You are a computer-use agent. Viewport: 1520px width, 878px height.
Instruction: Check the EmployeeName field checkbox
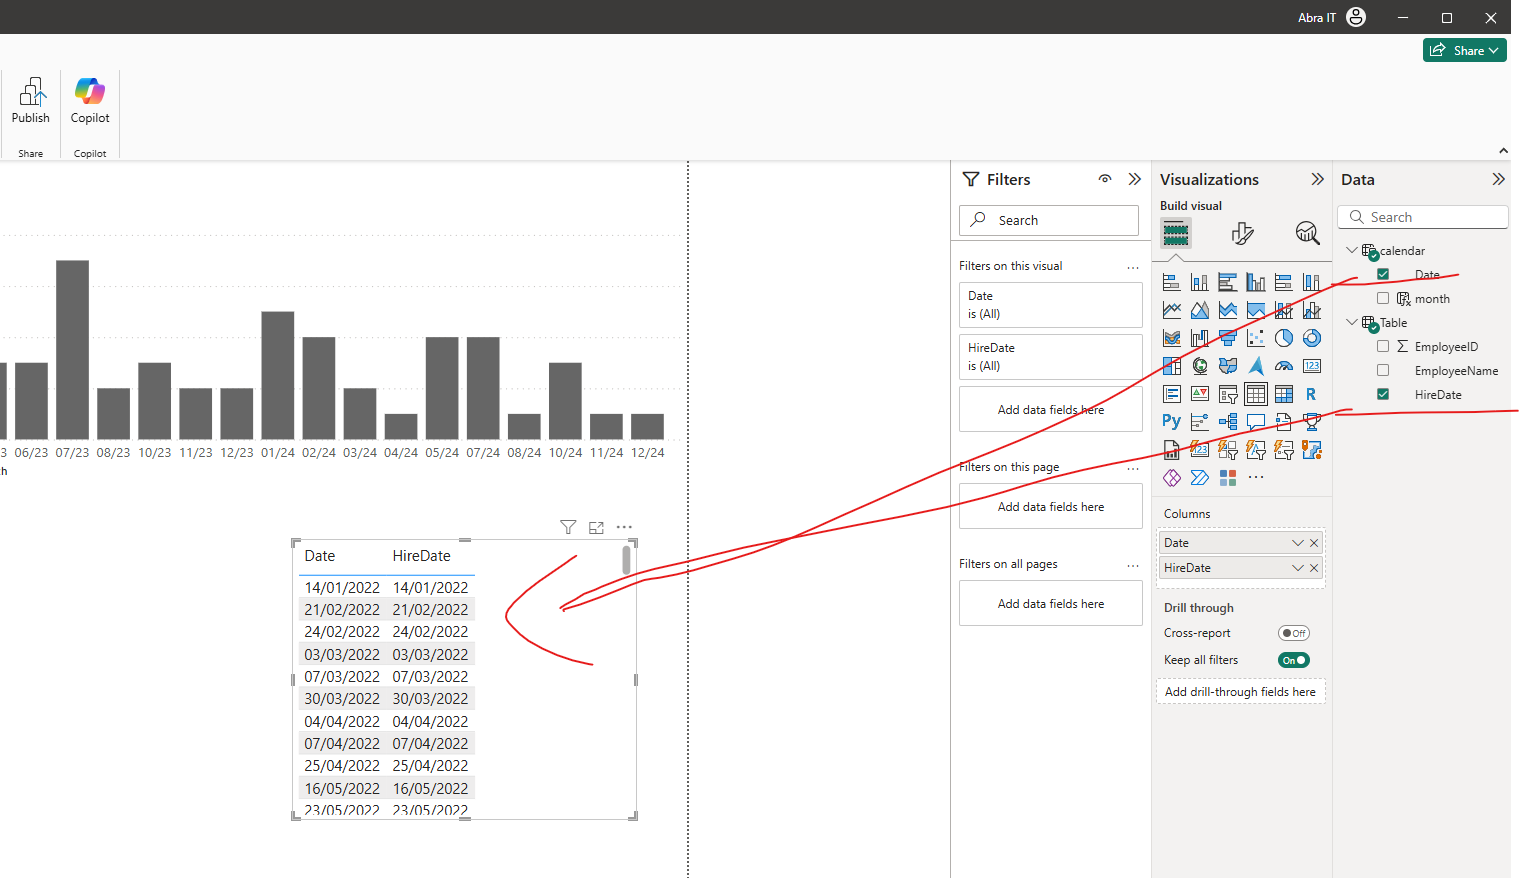point(1383,370)
